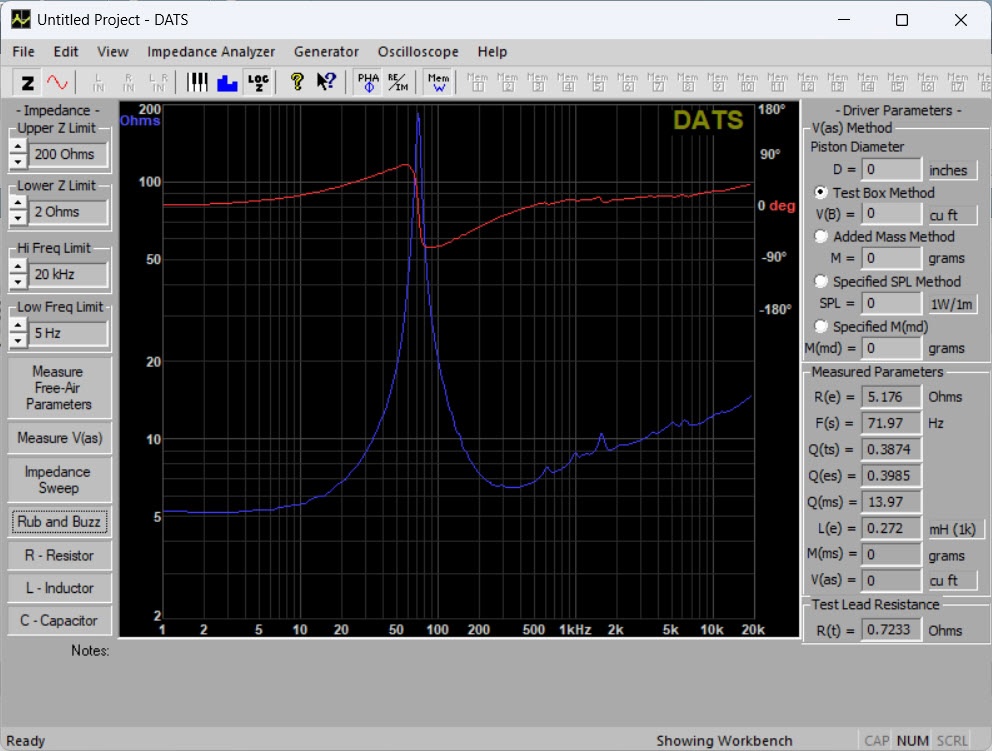Click the Z impedance analyzer toolbar icon
The height and width of the screenshot is (751, 992).
point(28,82)
